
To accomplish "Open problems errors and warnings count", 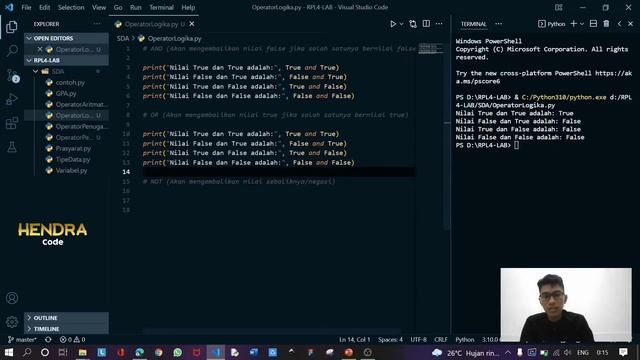I will coord(72,340).
